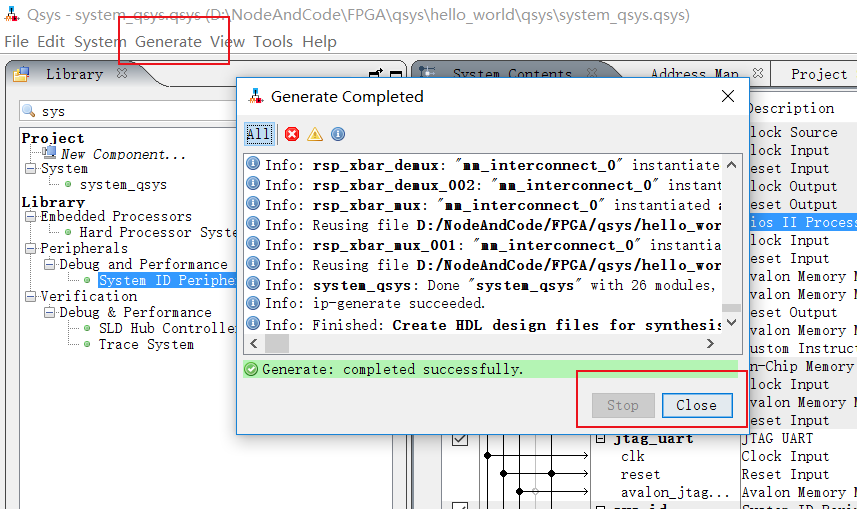The height and width of the screenshot is (509, 857).
Task: Switch to the Library tab
Action: click(74, 74)
